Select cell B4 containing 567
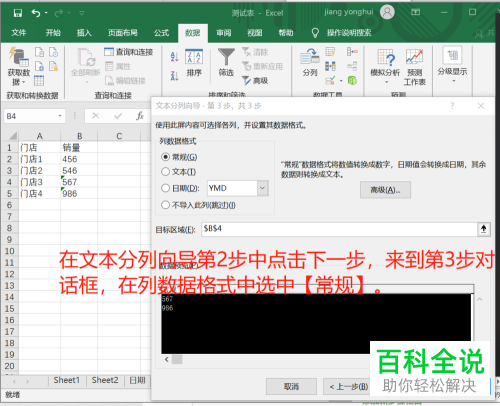This screenshot has height=406, width=500. (x=79, y=182)
